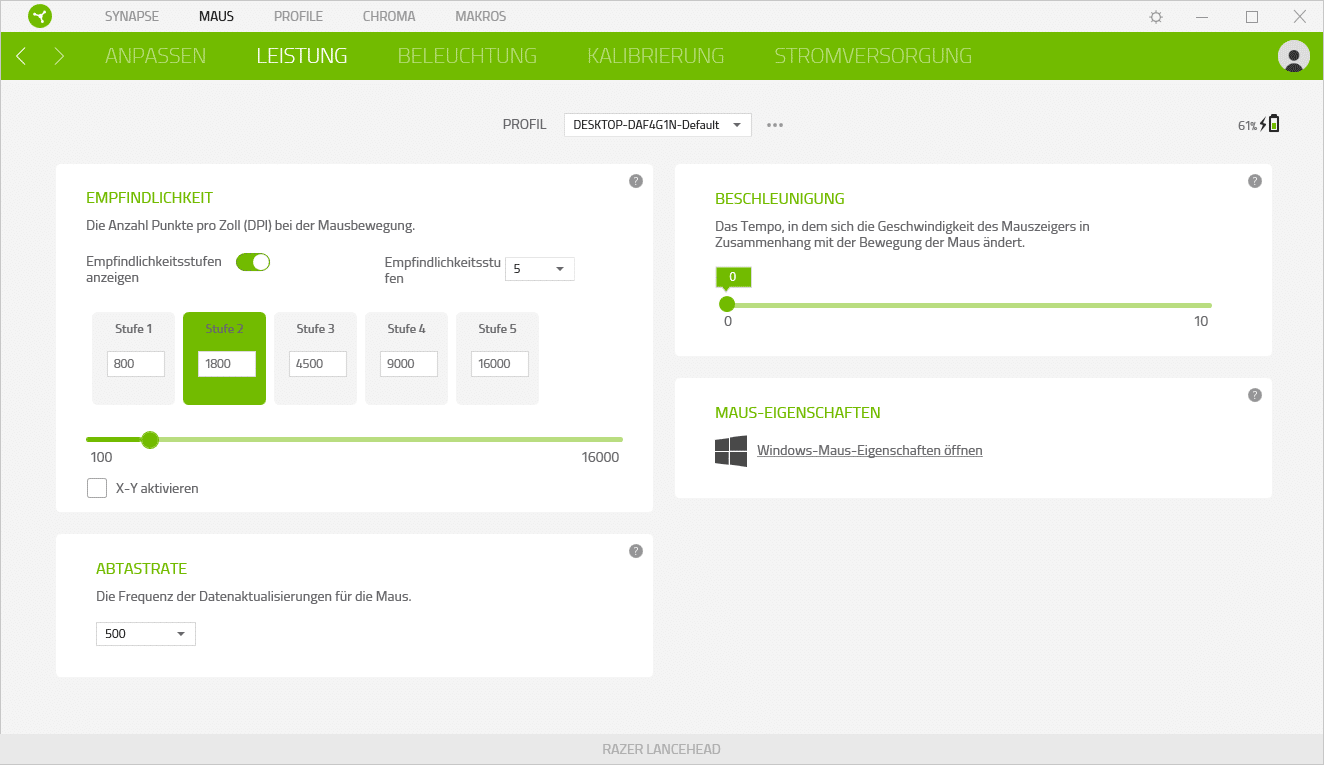Viewport: 1324px width, 765px height.
Task: Open profile options three-dots menu
Action: [x=775, y=125]
